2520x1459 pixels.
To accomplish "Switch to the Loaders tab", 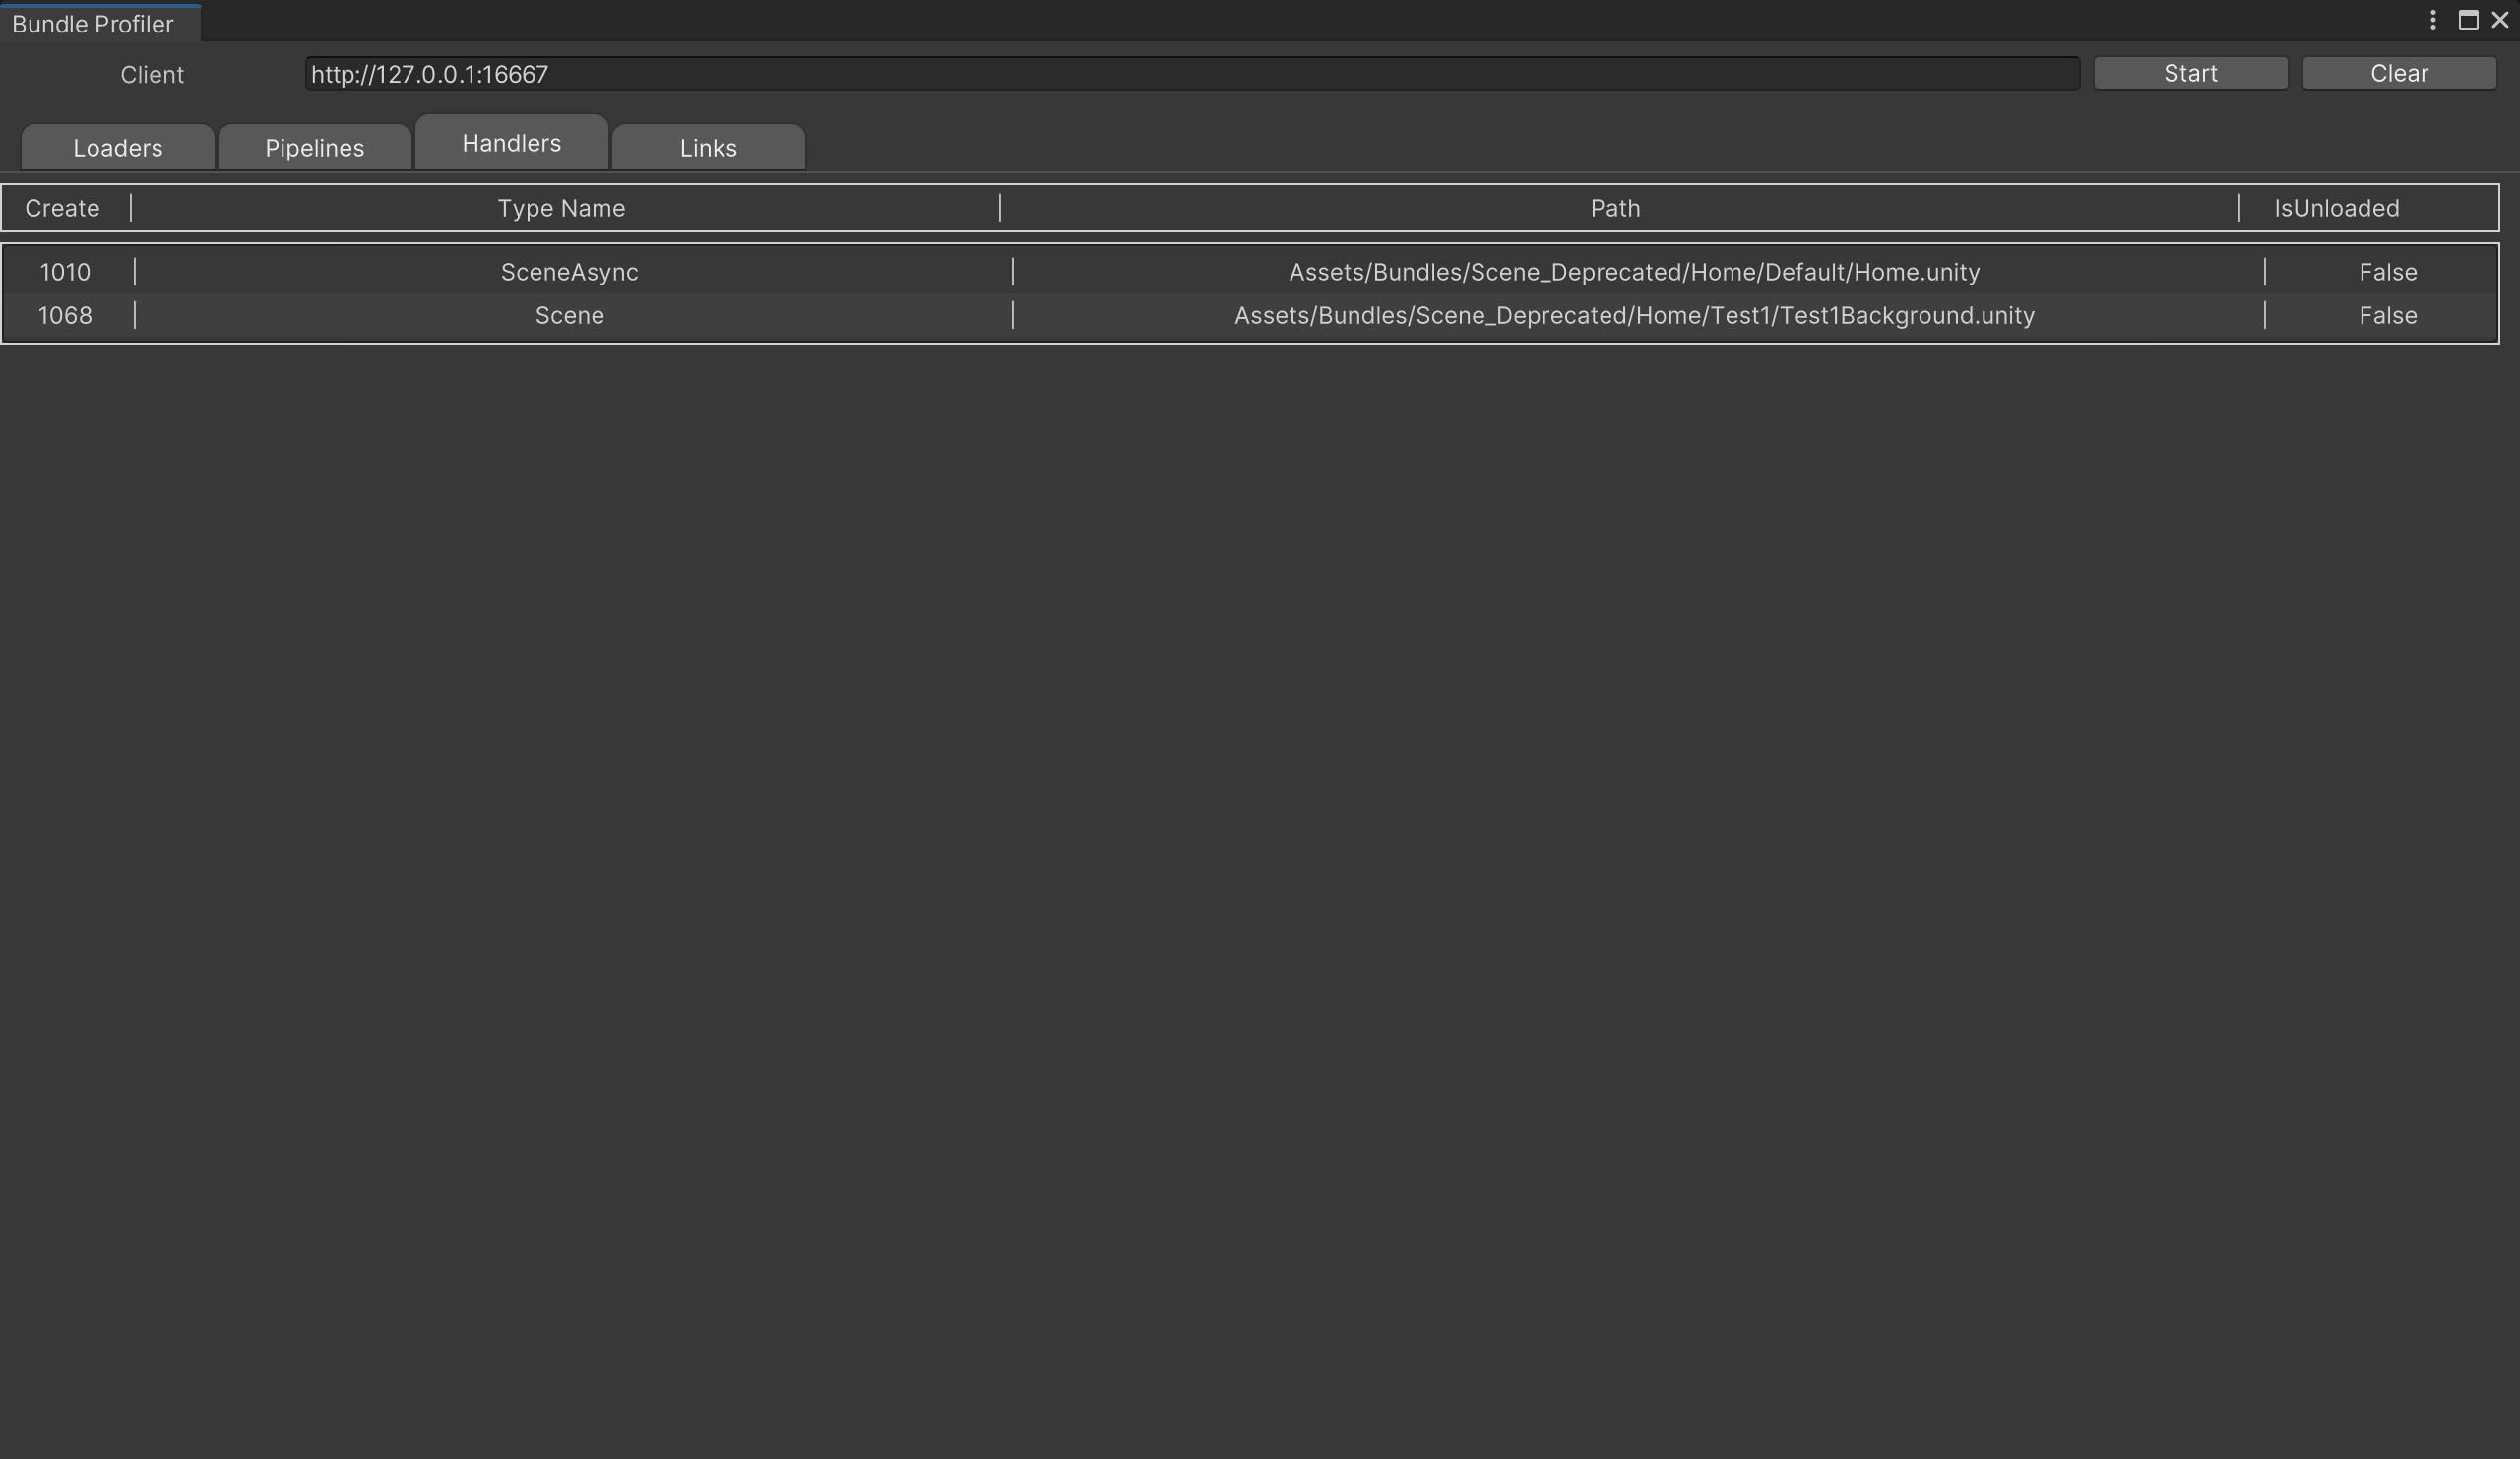I will point(117,148).
